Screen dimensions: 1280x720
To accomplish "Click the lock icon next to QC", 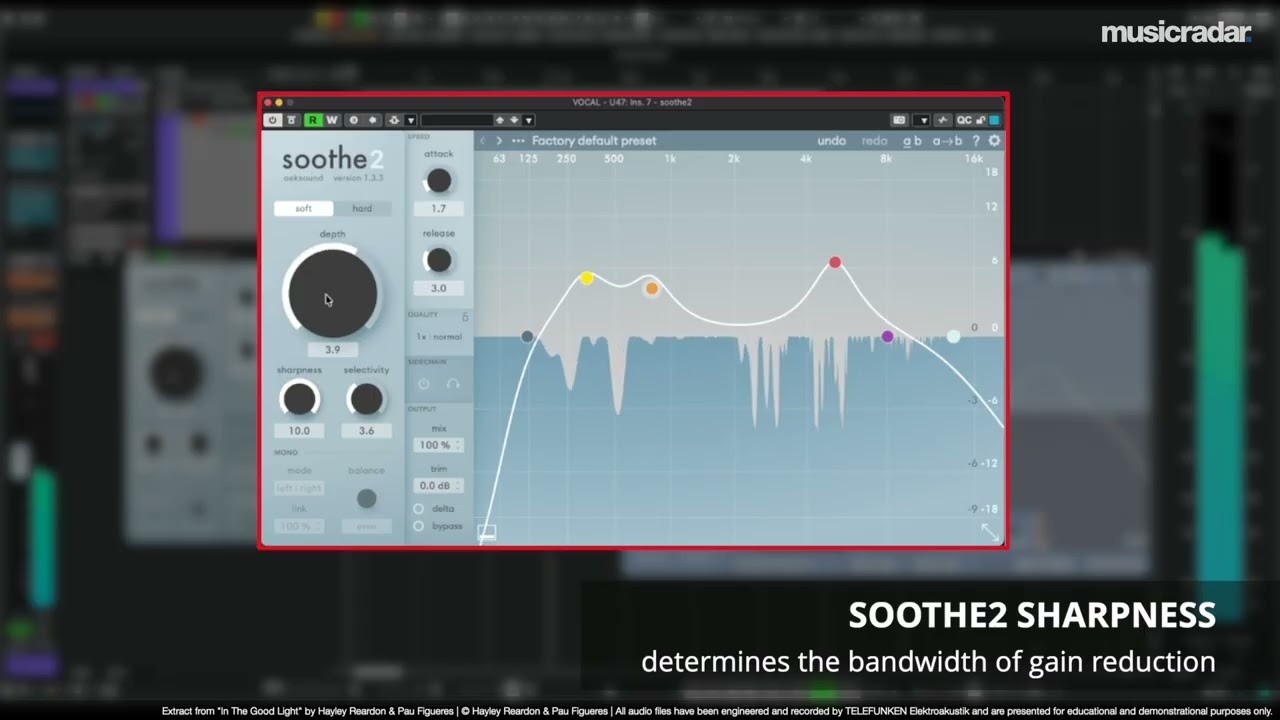I will click(x=980, y=120).
